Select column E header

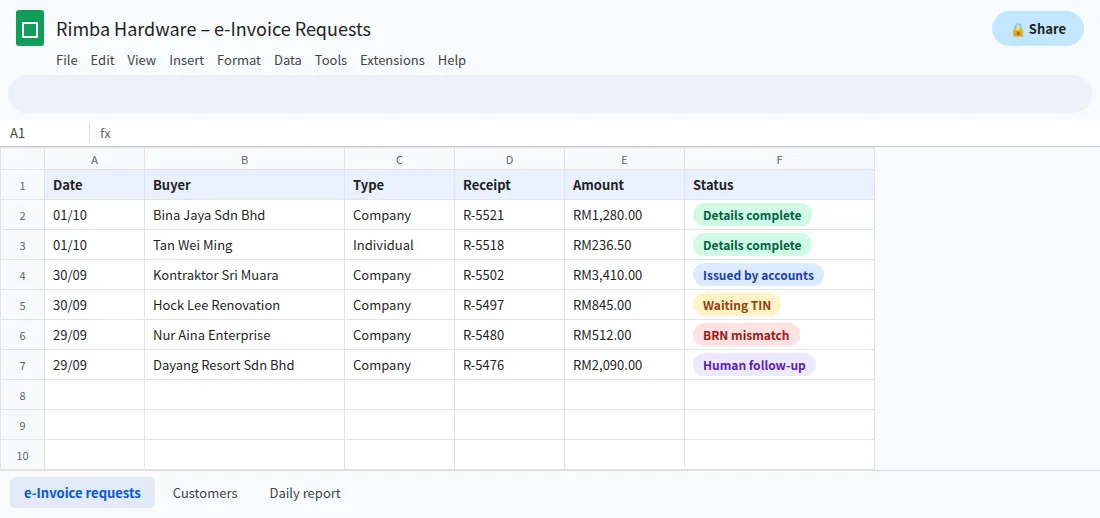(x=625, y=159)
